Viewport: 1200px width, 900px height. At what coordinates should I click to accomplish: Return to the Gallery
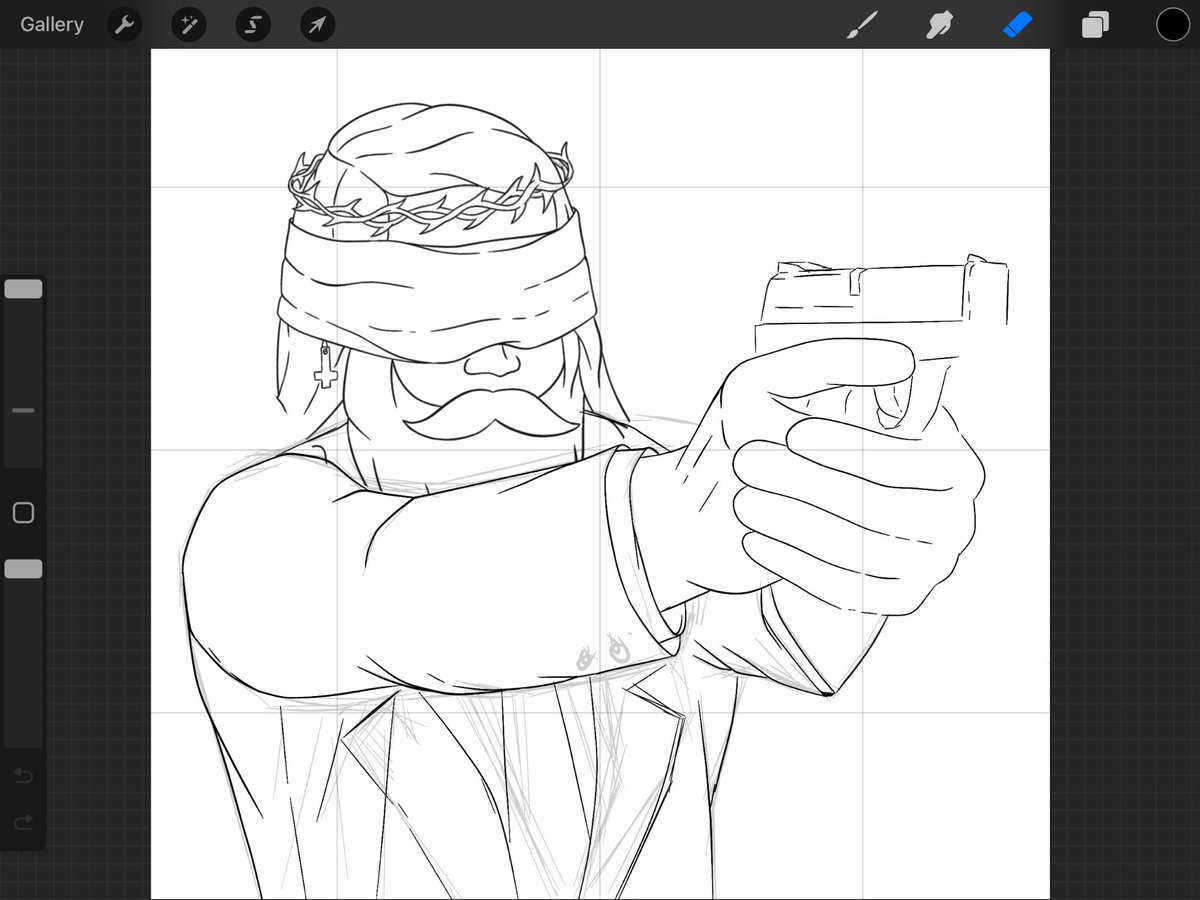tap(52, 25)
